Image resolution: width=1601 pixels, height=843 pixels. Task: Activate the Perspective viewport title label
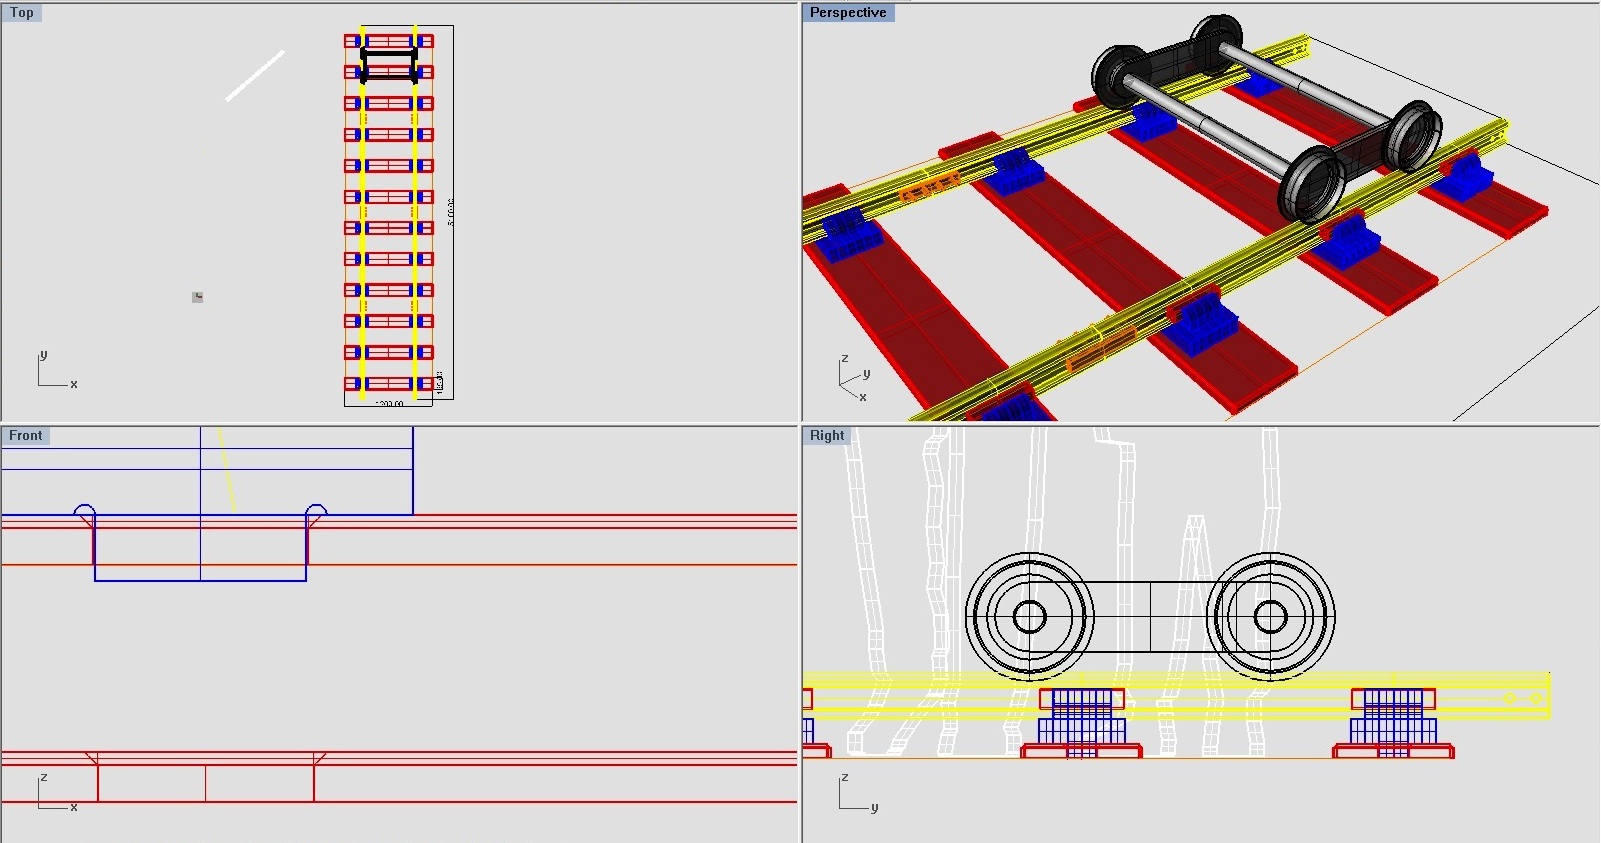click(x=847, y=13)
